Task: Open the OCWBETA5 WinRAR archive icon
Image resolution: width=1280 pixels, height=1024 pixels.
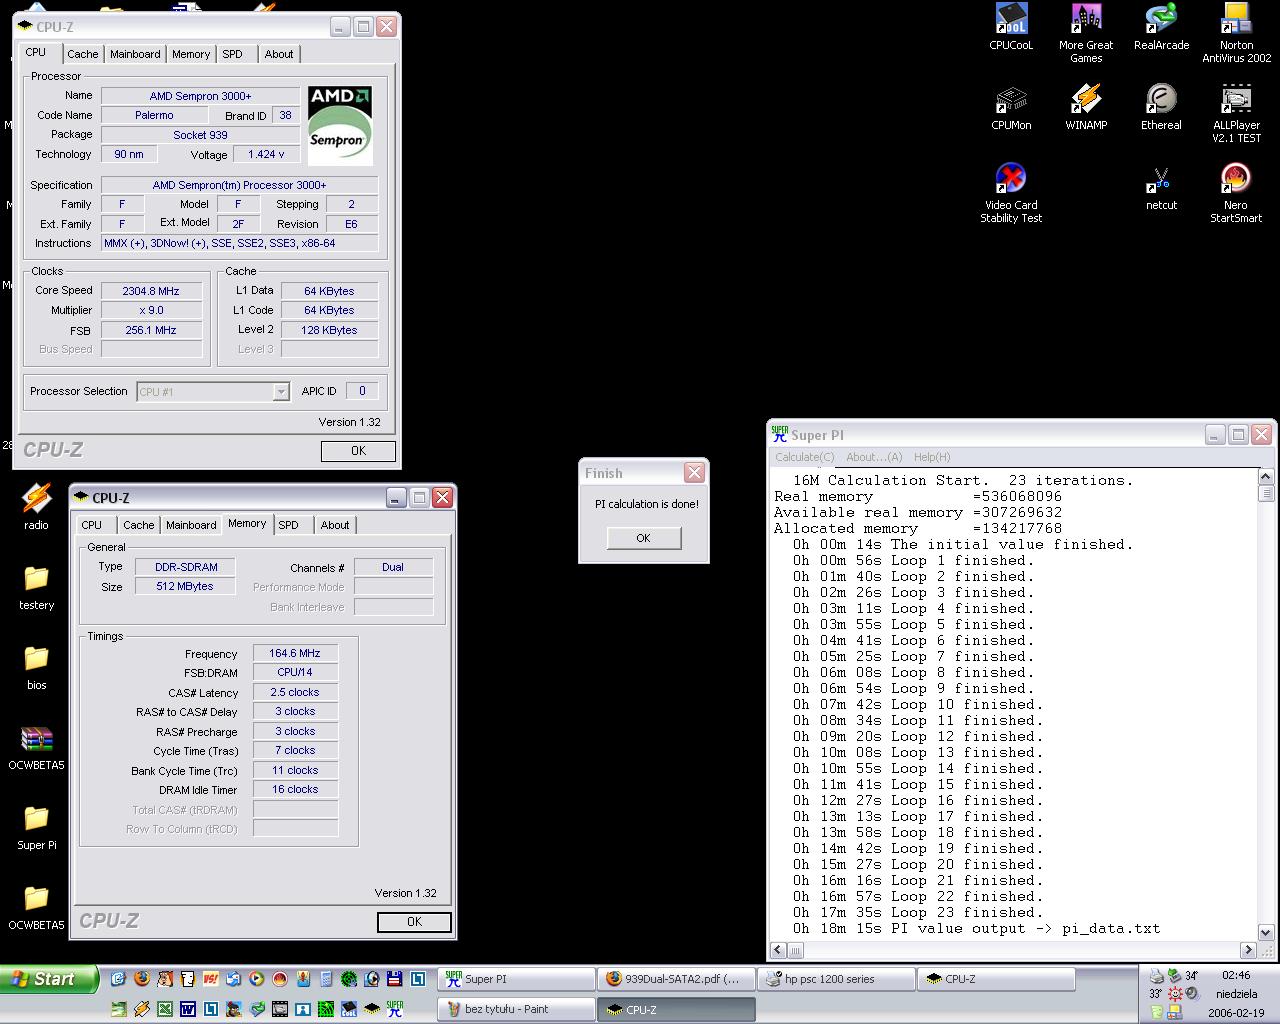Action: click(x=36, y=740)
